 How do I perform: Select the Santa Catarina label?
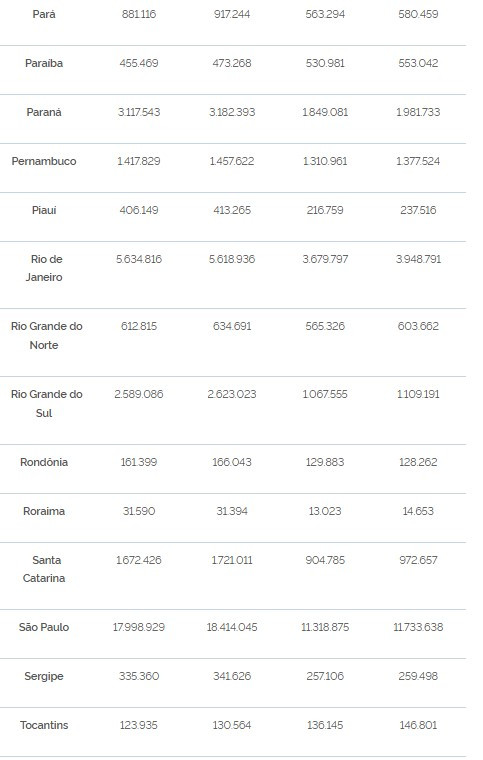(x=44, y=569)
